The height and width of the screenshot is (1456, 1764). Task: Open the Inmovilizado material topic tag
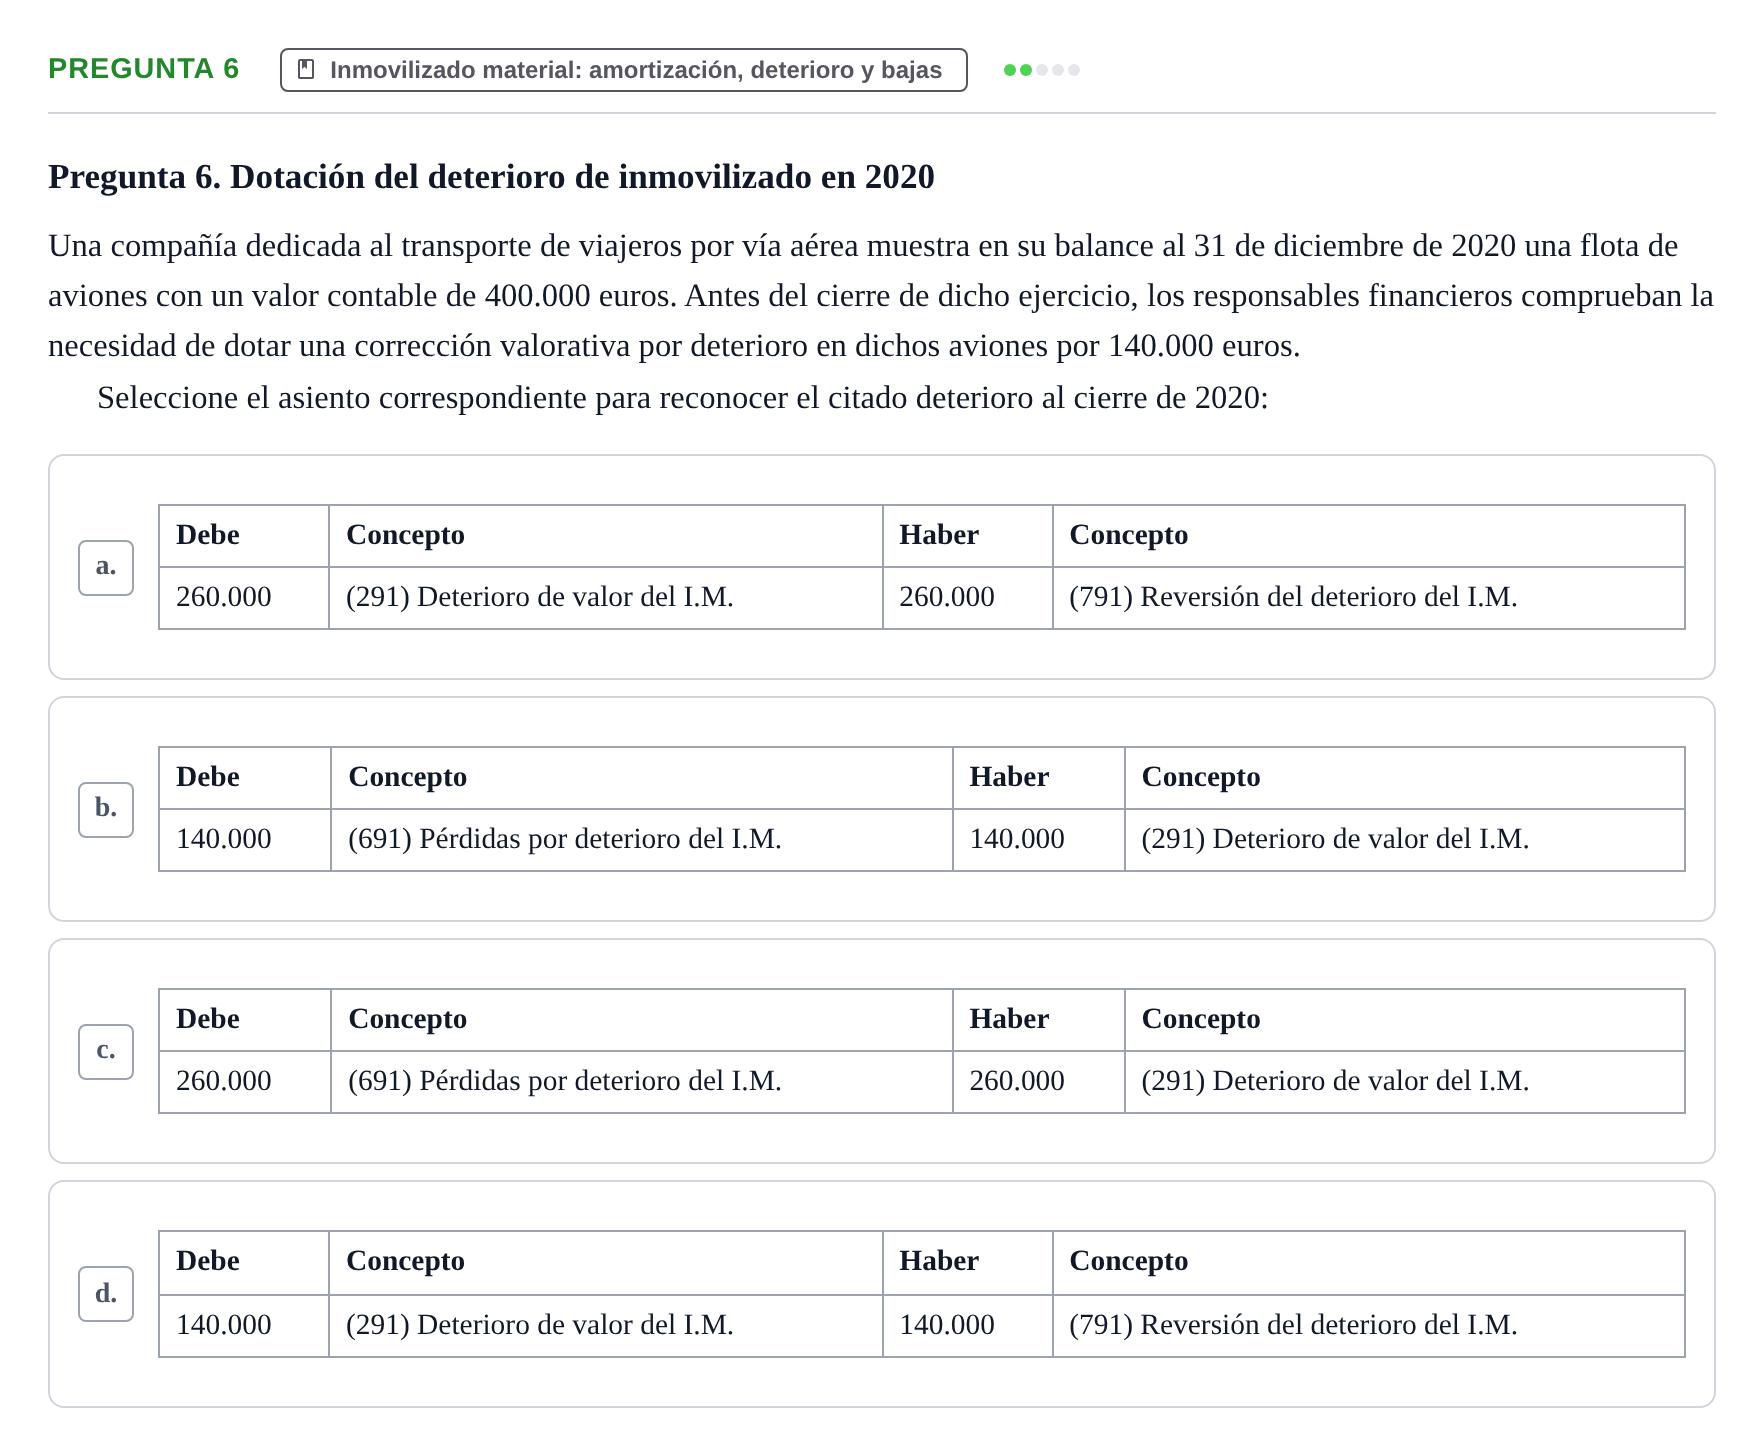click(x=624, y=70)
